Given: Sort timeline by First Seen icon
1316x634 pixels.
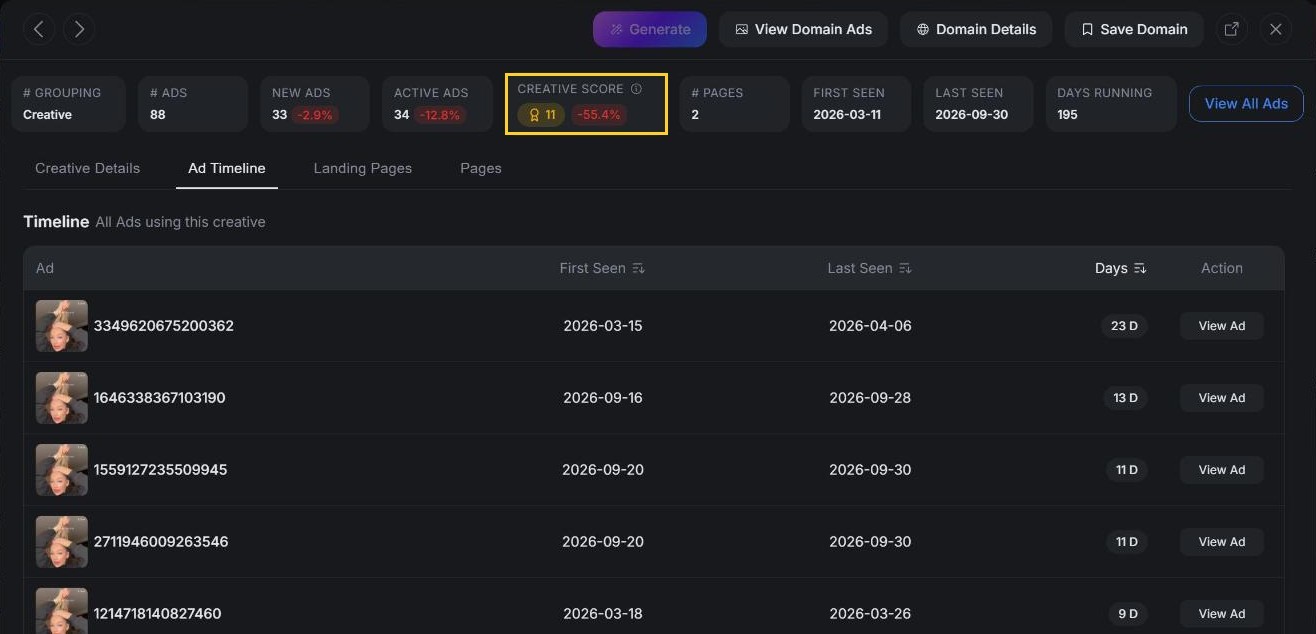Looking at the screenshot, I should point(639,268).
